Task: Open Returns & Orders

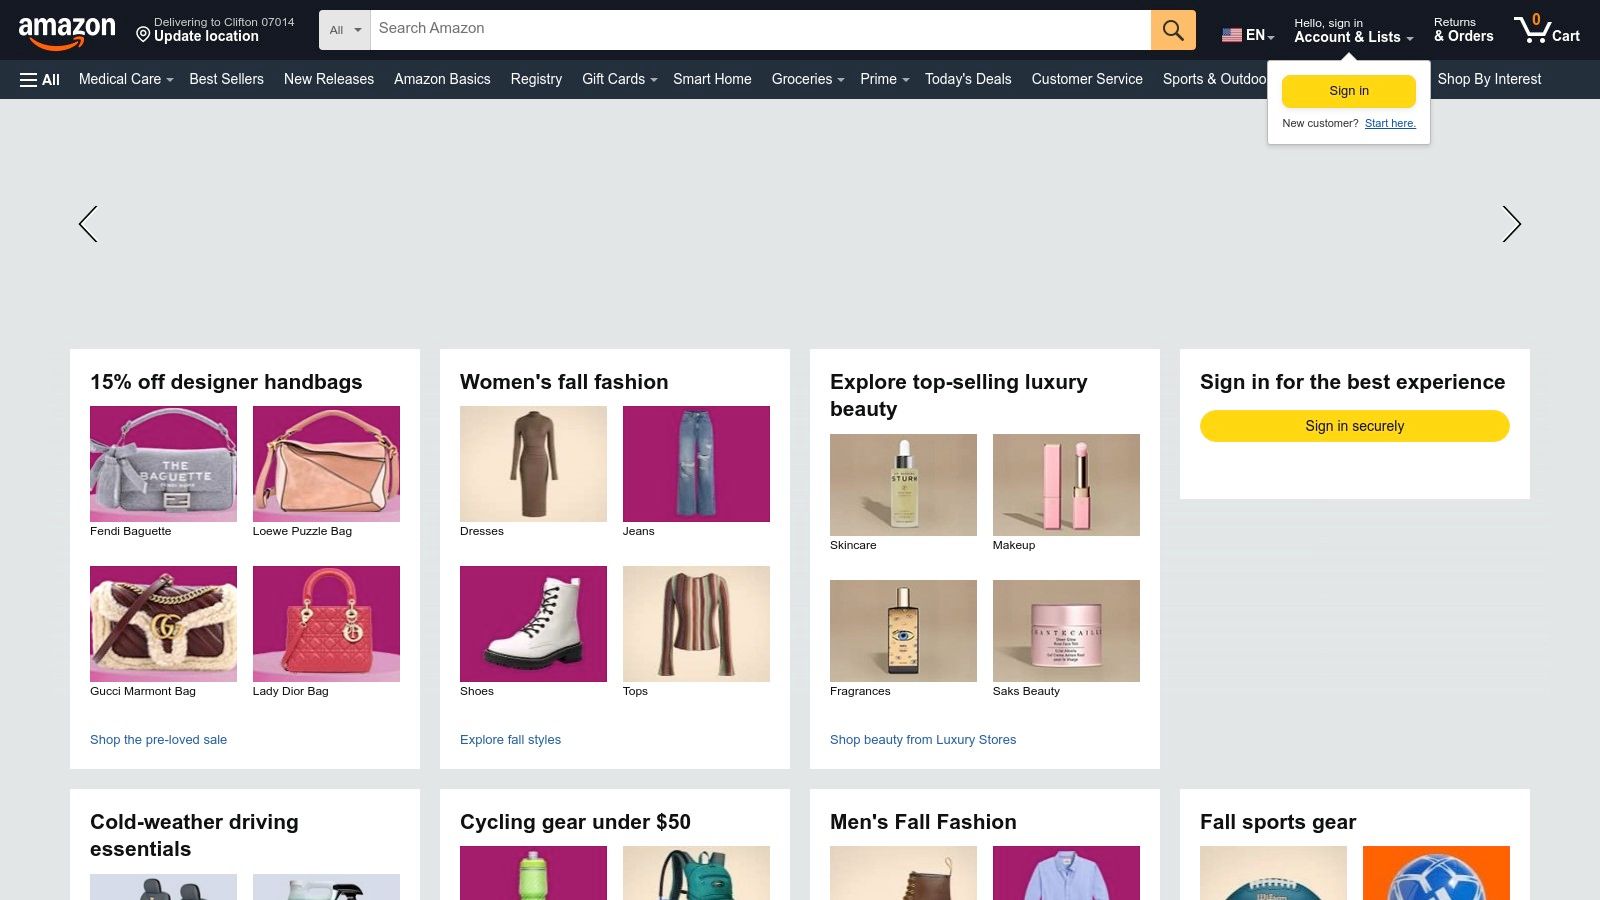Action: [1463, 30]
